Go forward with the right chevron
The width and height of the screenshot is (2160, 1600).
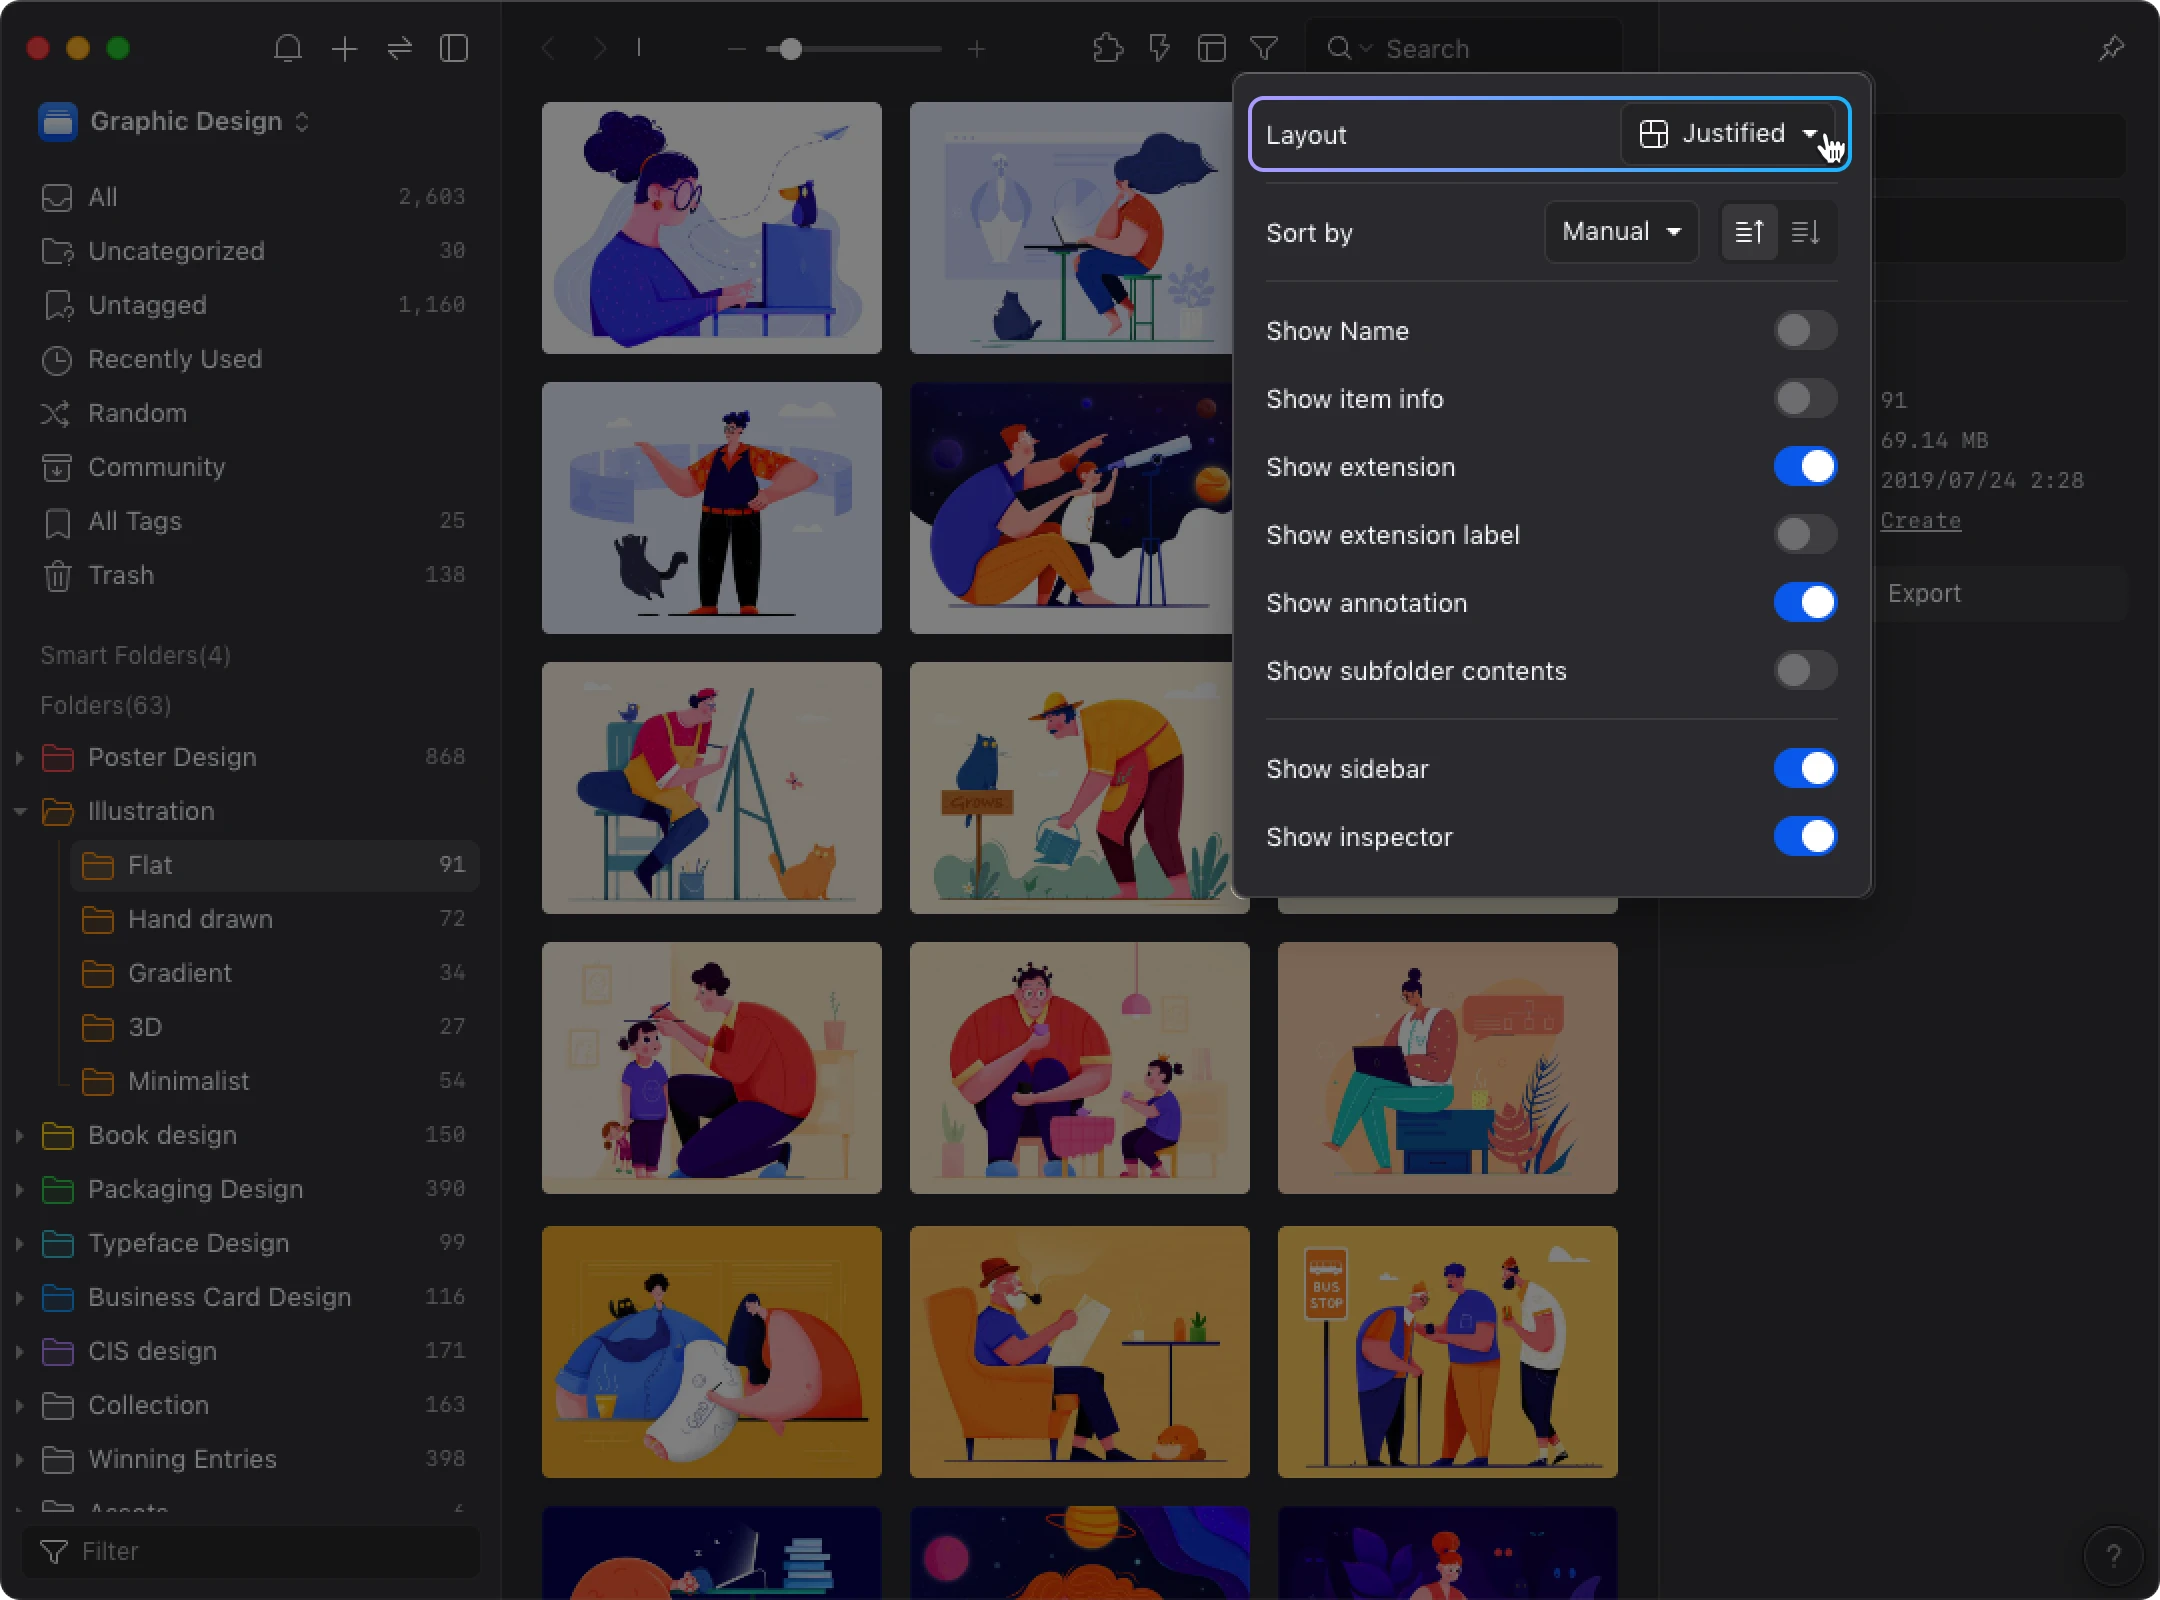tap(600, 48)
